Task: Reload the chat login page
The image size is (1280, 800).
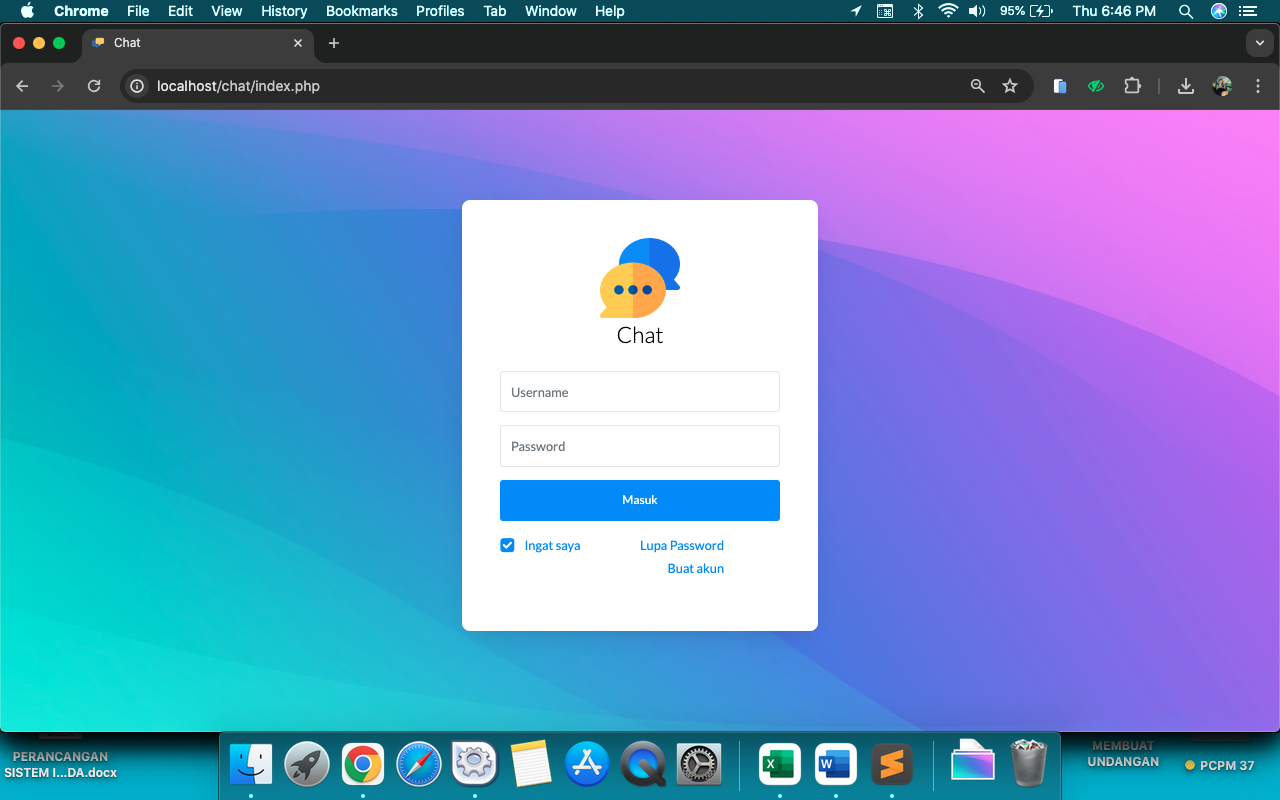Action: pyautogui.click(x=94, y=86)
